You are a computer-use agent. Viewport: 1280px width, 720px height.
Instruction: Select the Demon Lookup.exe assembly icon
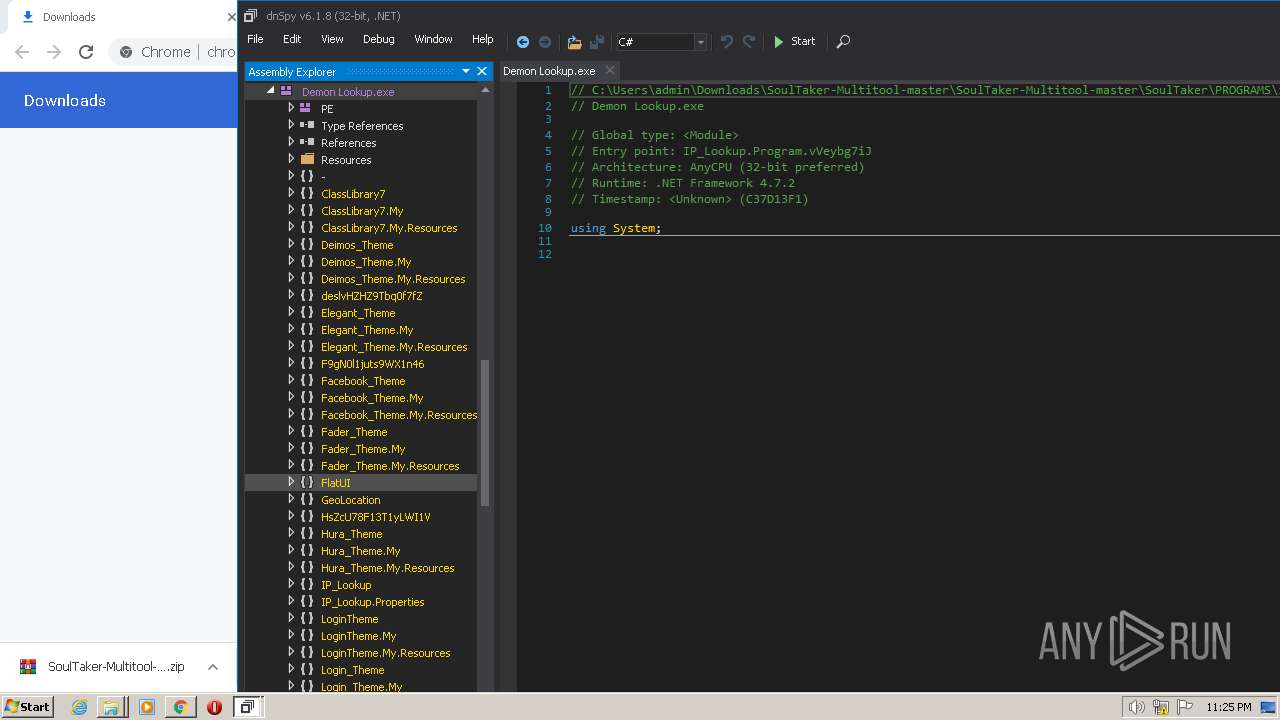point(286,91)
